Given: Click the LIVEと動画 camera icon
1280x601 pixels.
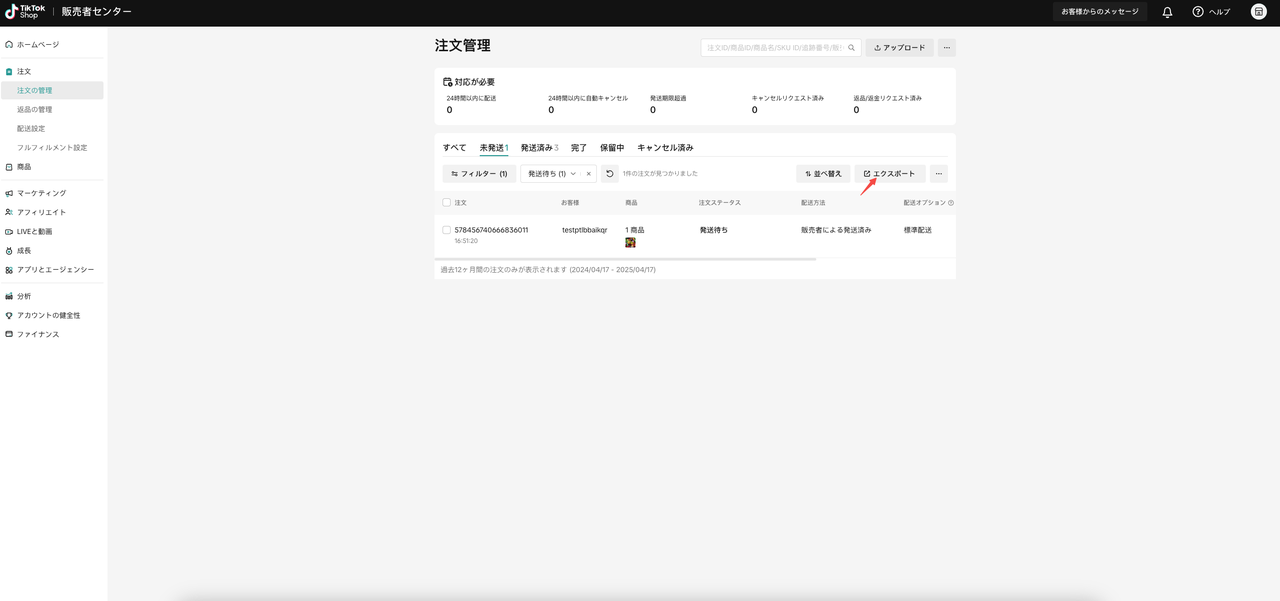Looking at the screenshot, I should (x=9, y=231).
